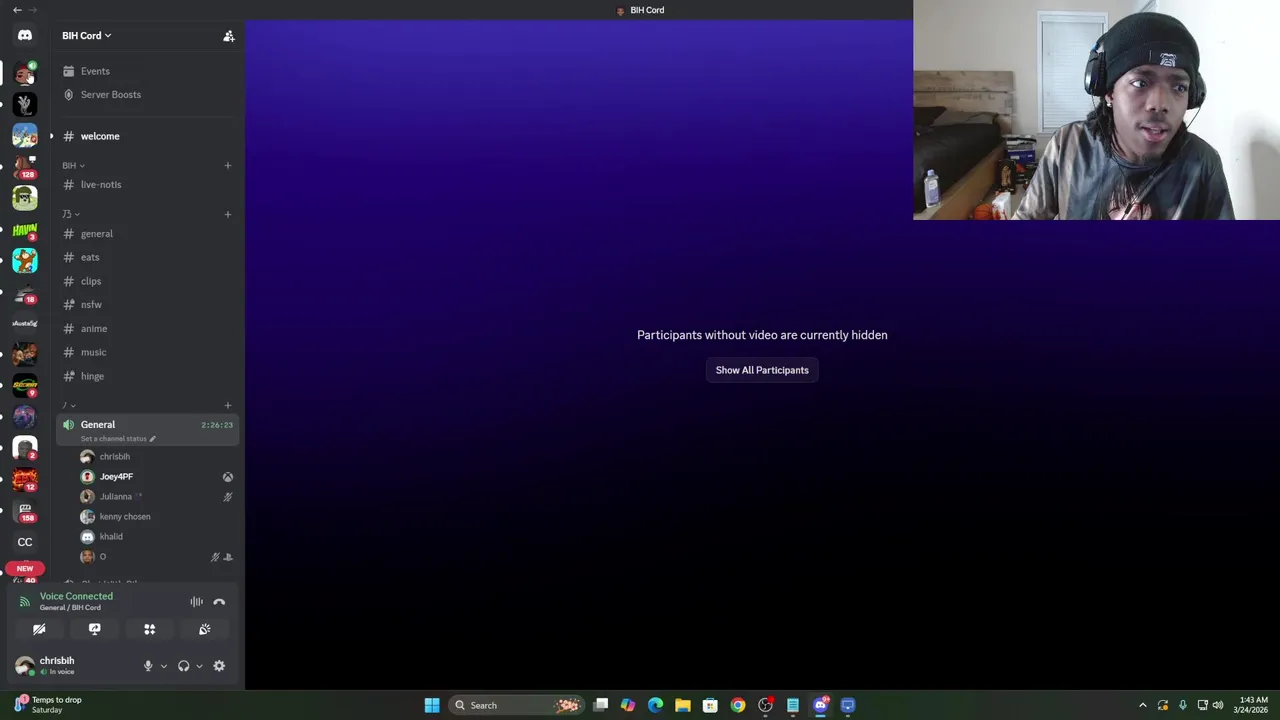
Task: Open Microsoft Edge from taskbar
Action: [x=655, y=705]
